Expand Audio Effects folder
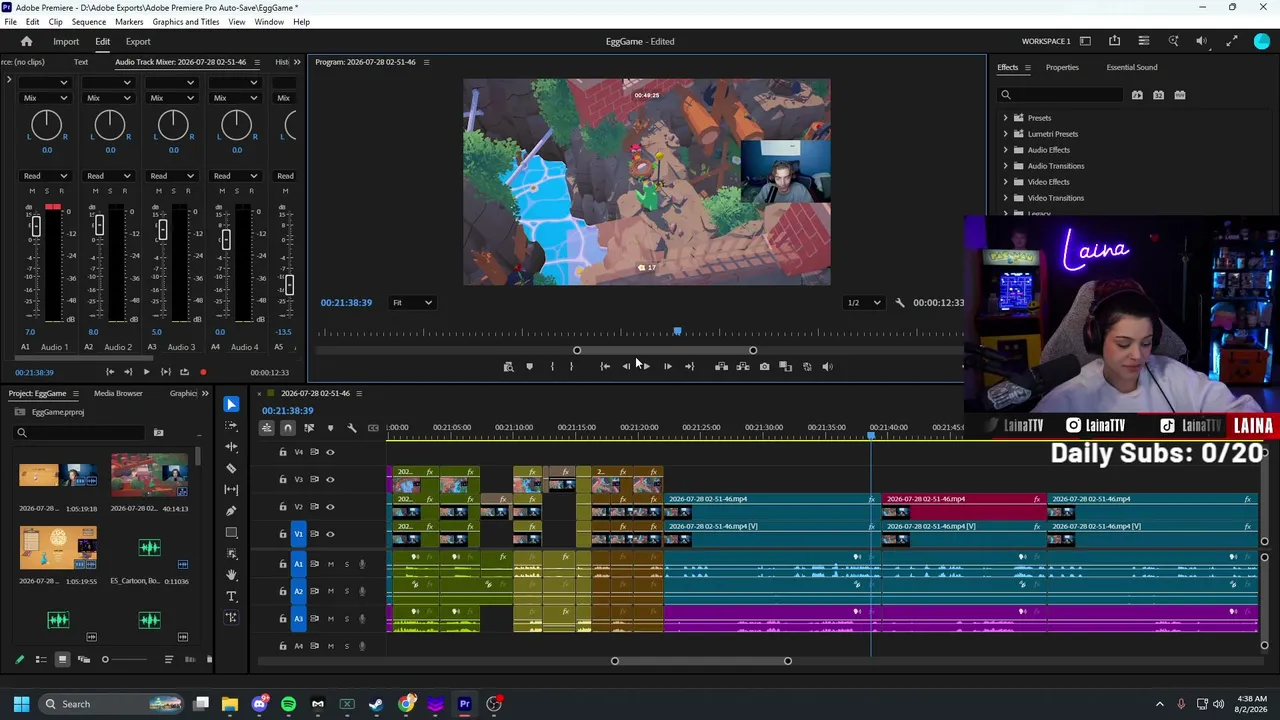 pyautogui.click(x=1006, y=150)
